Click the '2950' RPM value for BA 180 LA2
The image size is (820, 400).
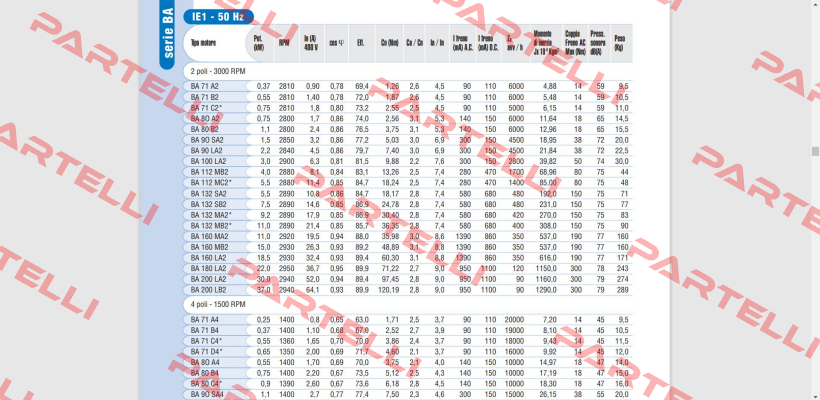286,268
